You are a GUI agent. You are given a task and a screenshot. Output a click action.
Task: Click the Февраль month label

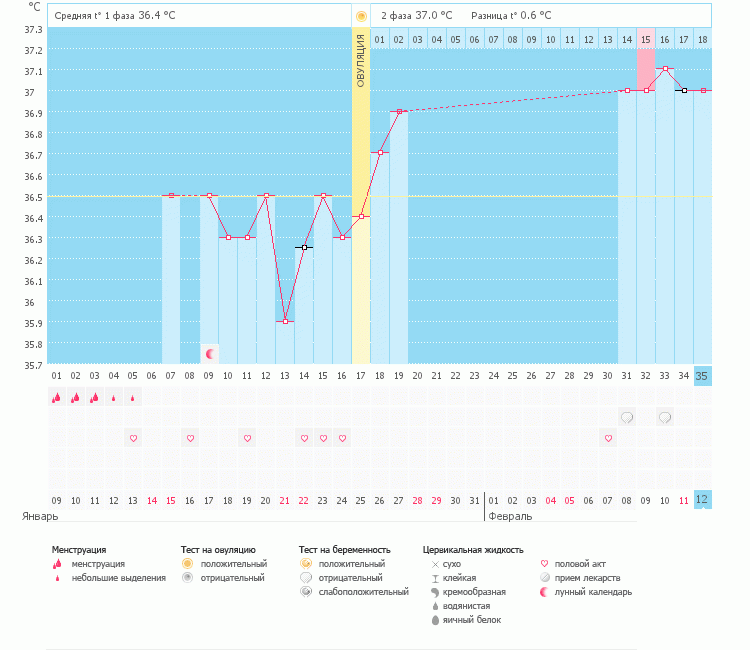[510, 517]
